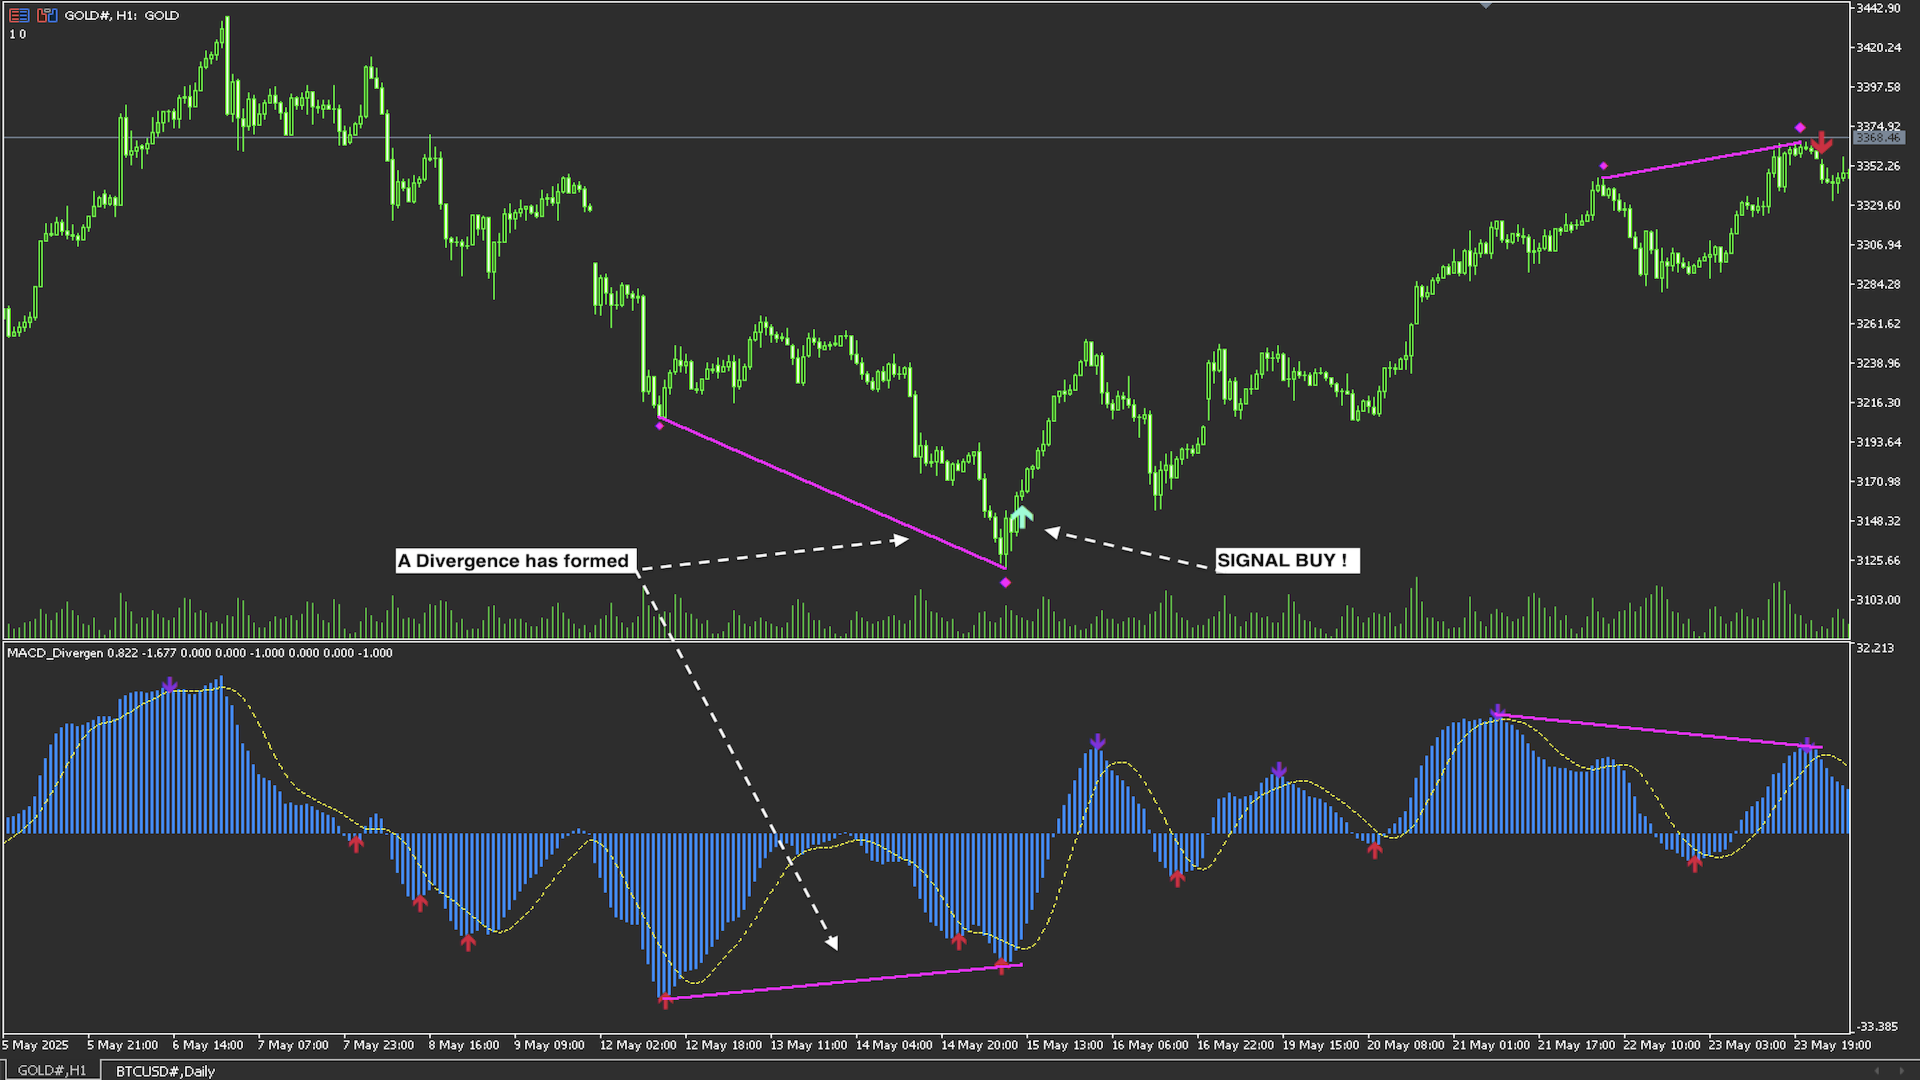Viewport: 1920px width, 1080px height.
Task: Click price scale value 3238.96
Action: coord(1878,363)
